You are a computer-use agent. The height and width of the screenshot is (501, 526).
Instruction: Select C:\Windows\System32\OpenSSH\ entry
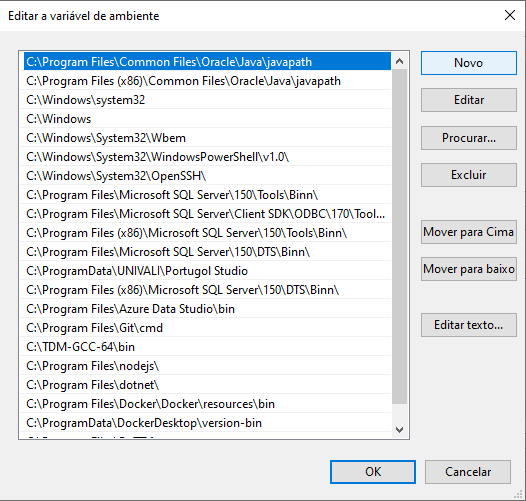(205, 176)
